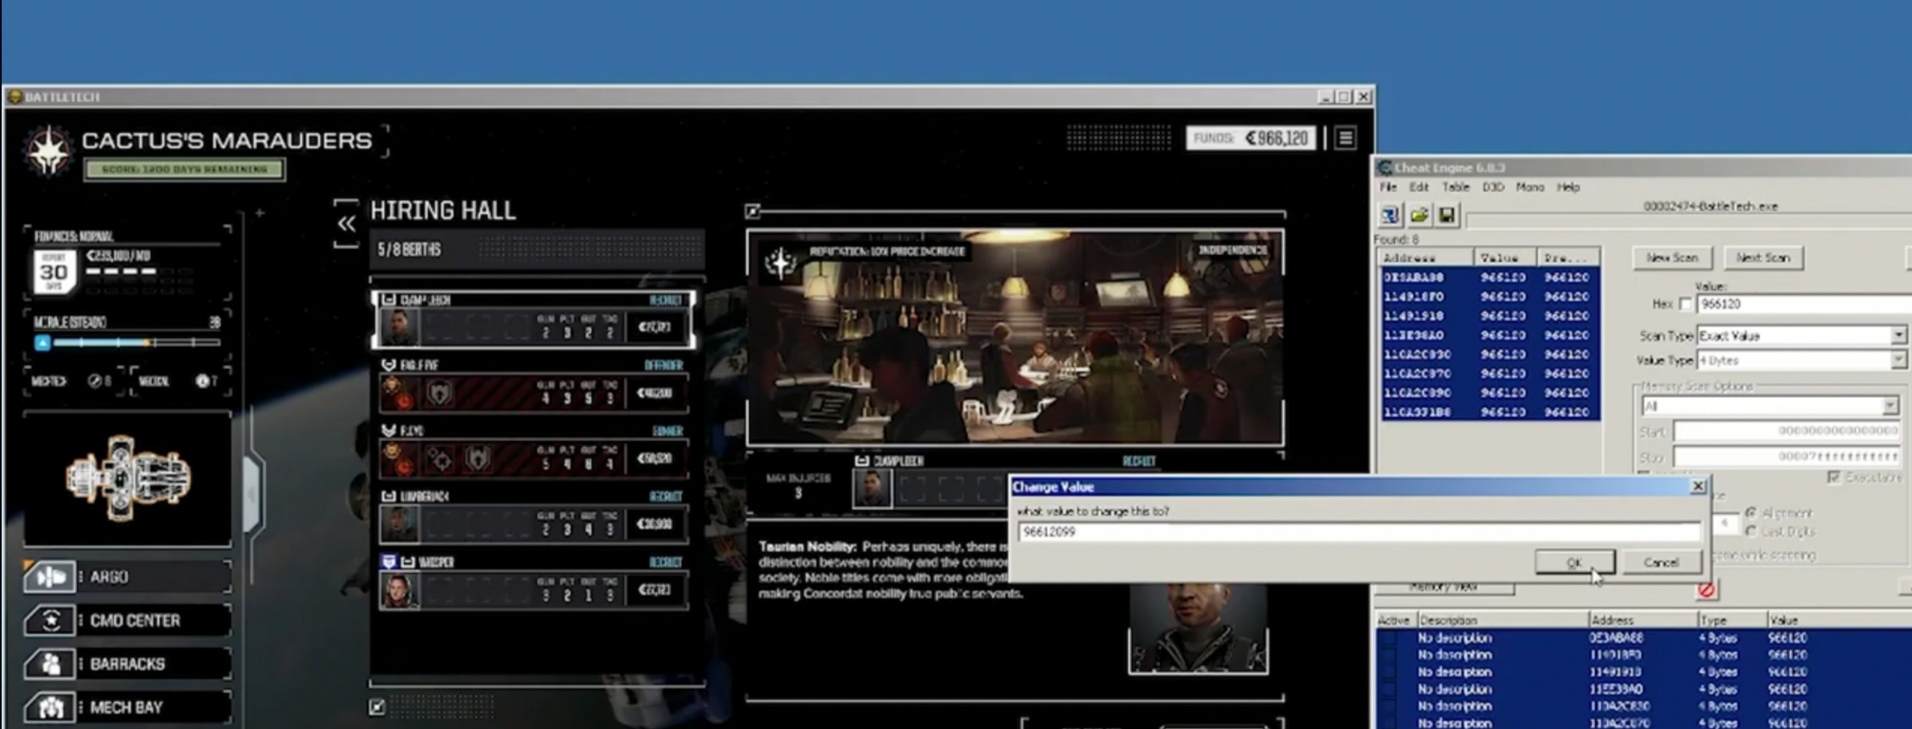
Task: Click the Argo icon in BattleTech sidebar
Action: pos(50,577)
